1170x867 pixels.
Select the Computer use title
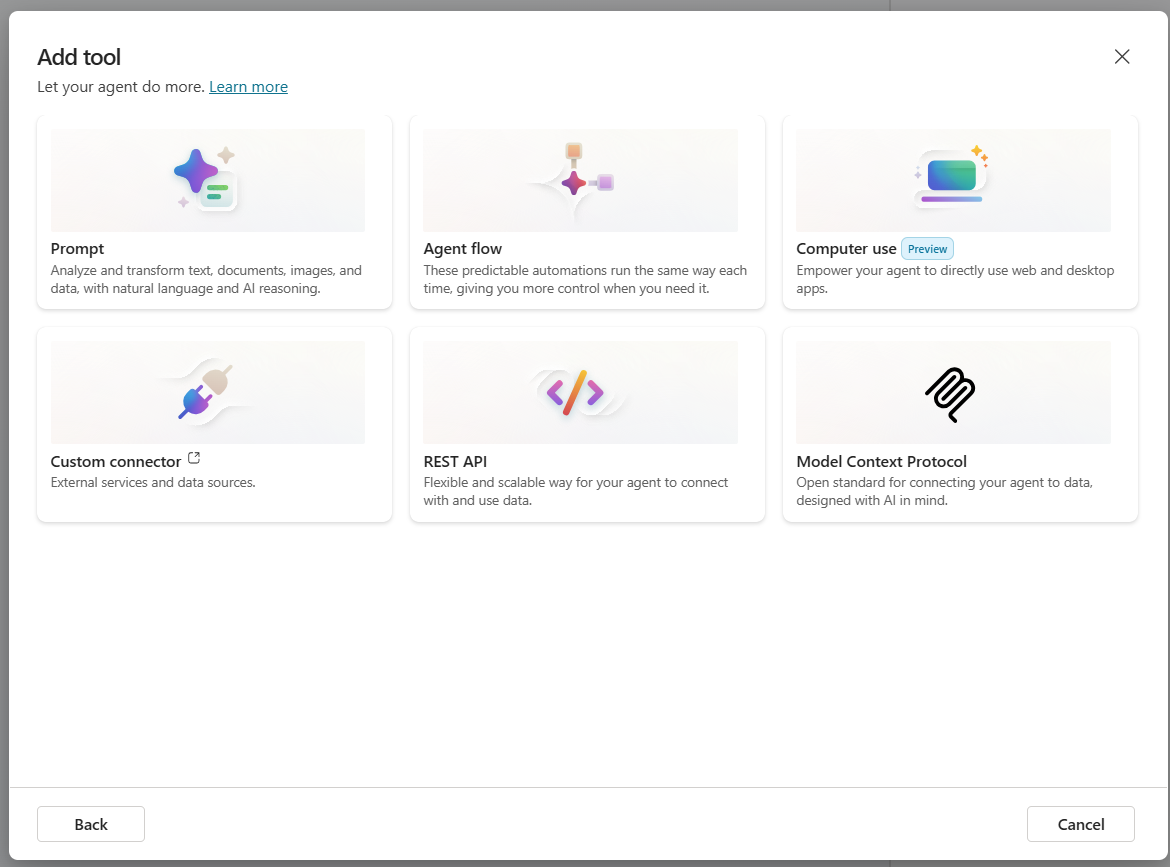[846, 249]
